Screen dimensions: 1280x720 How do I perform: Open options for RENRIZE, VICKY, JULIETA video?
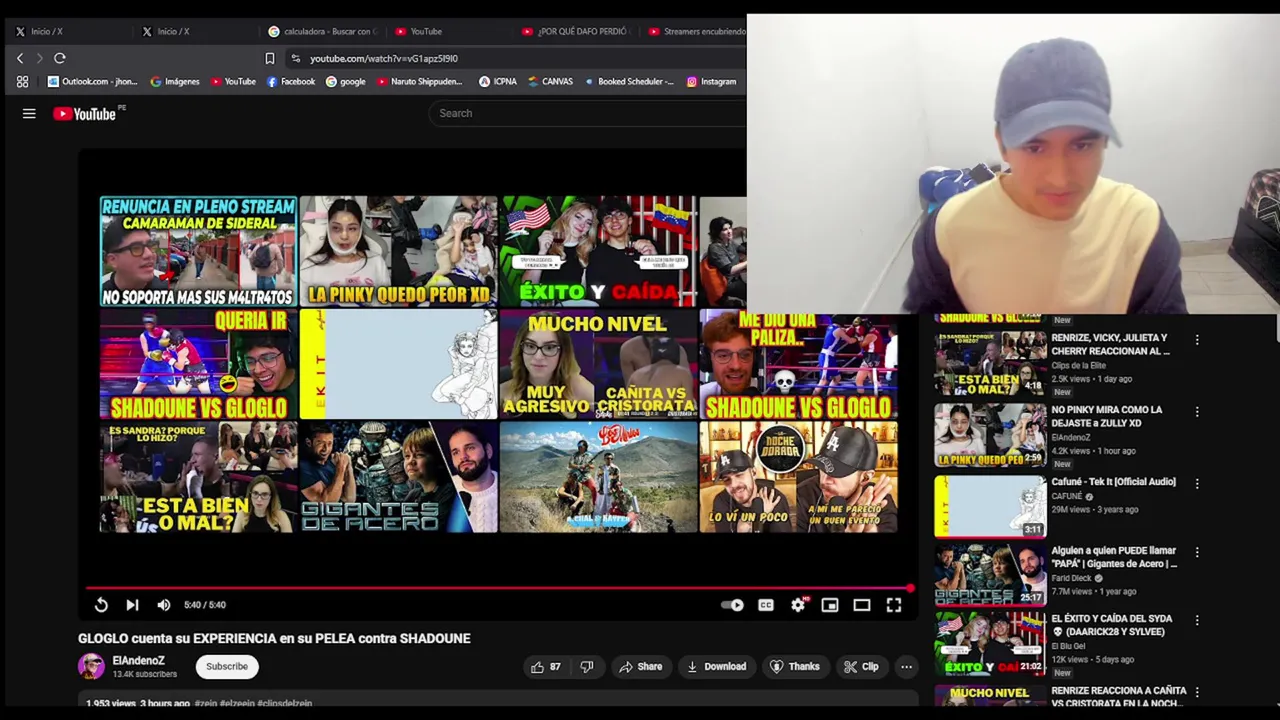(x=1197, y=340)
